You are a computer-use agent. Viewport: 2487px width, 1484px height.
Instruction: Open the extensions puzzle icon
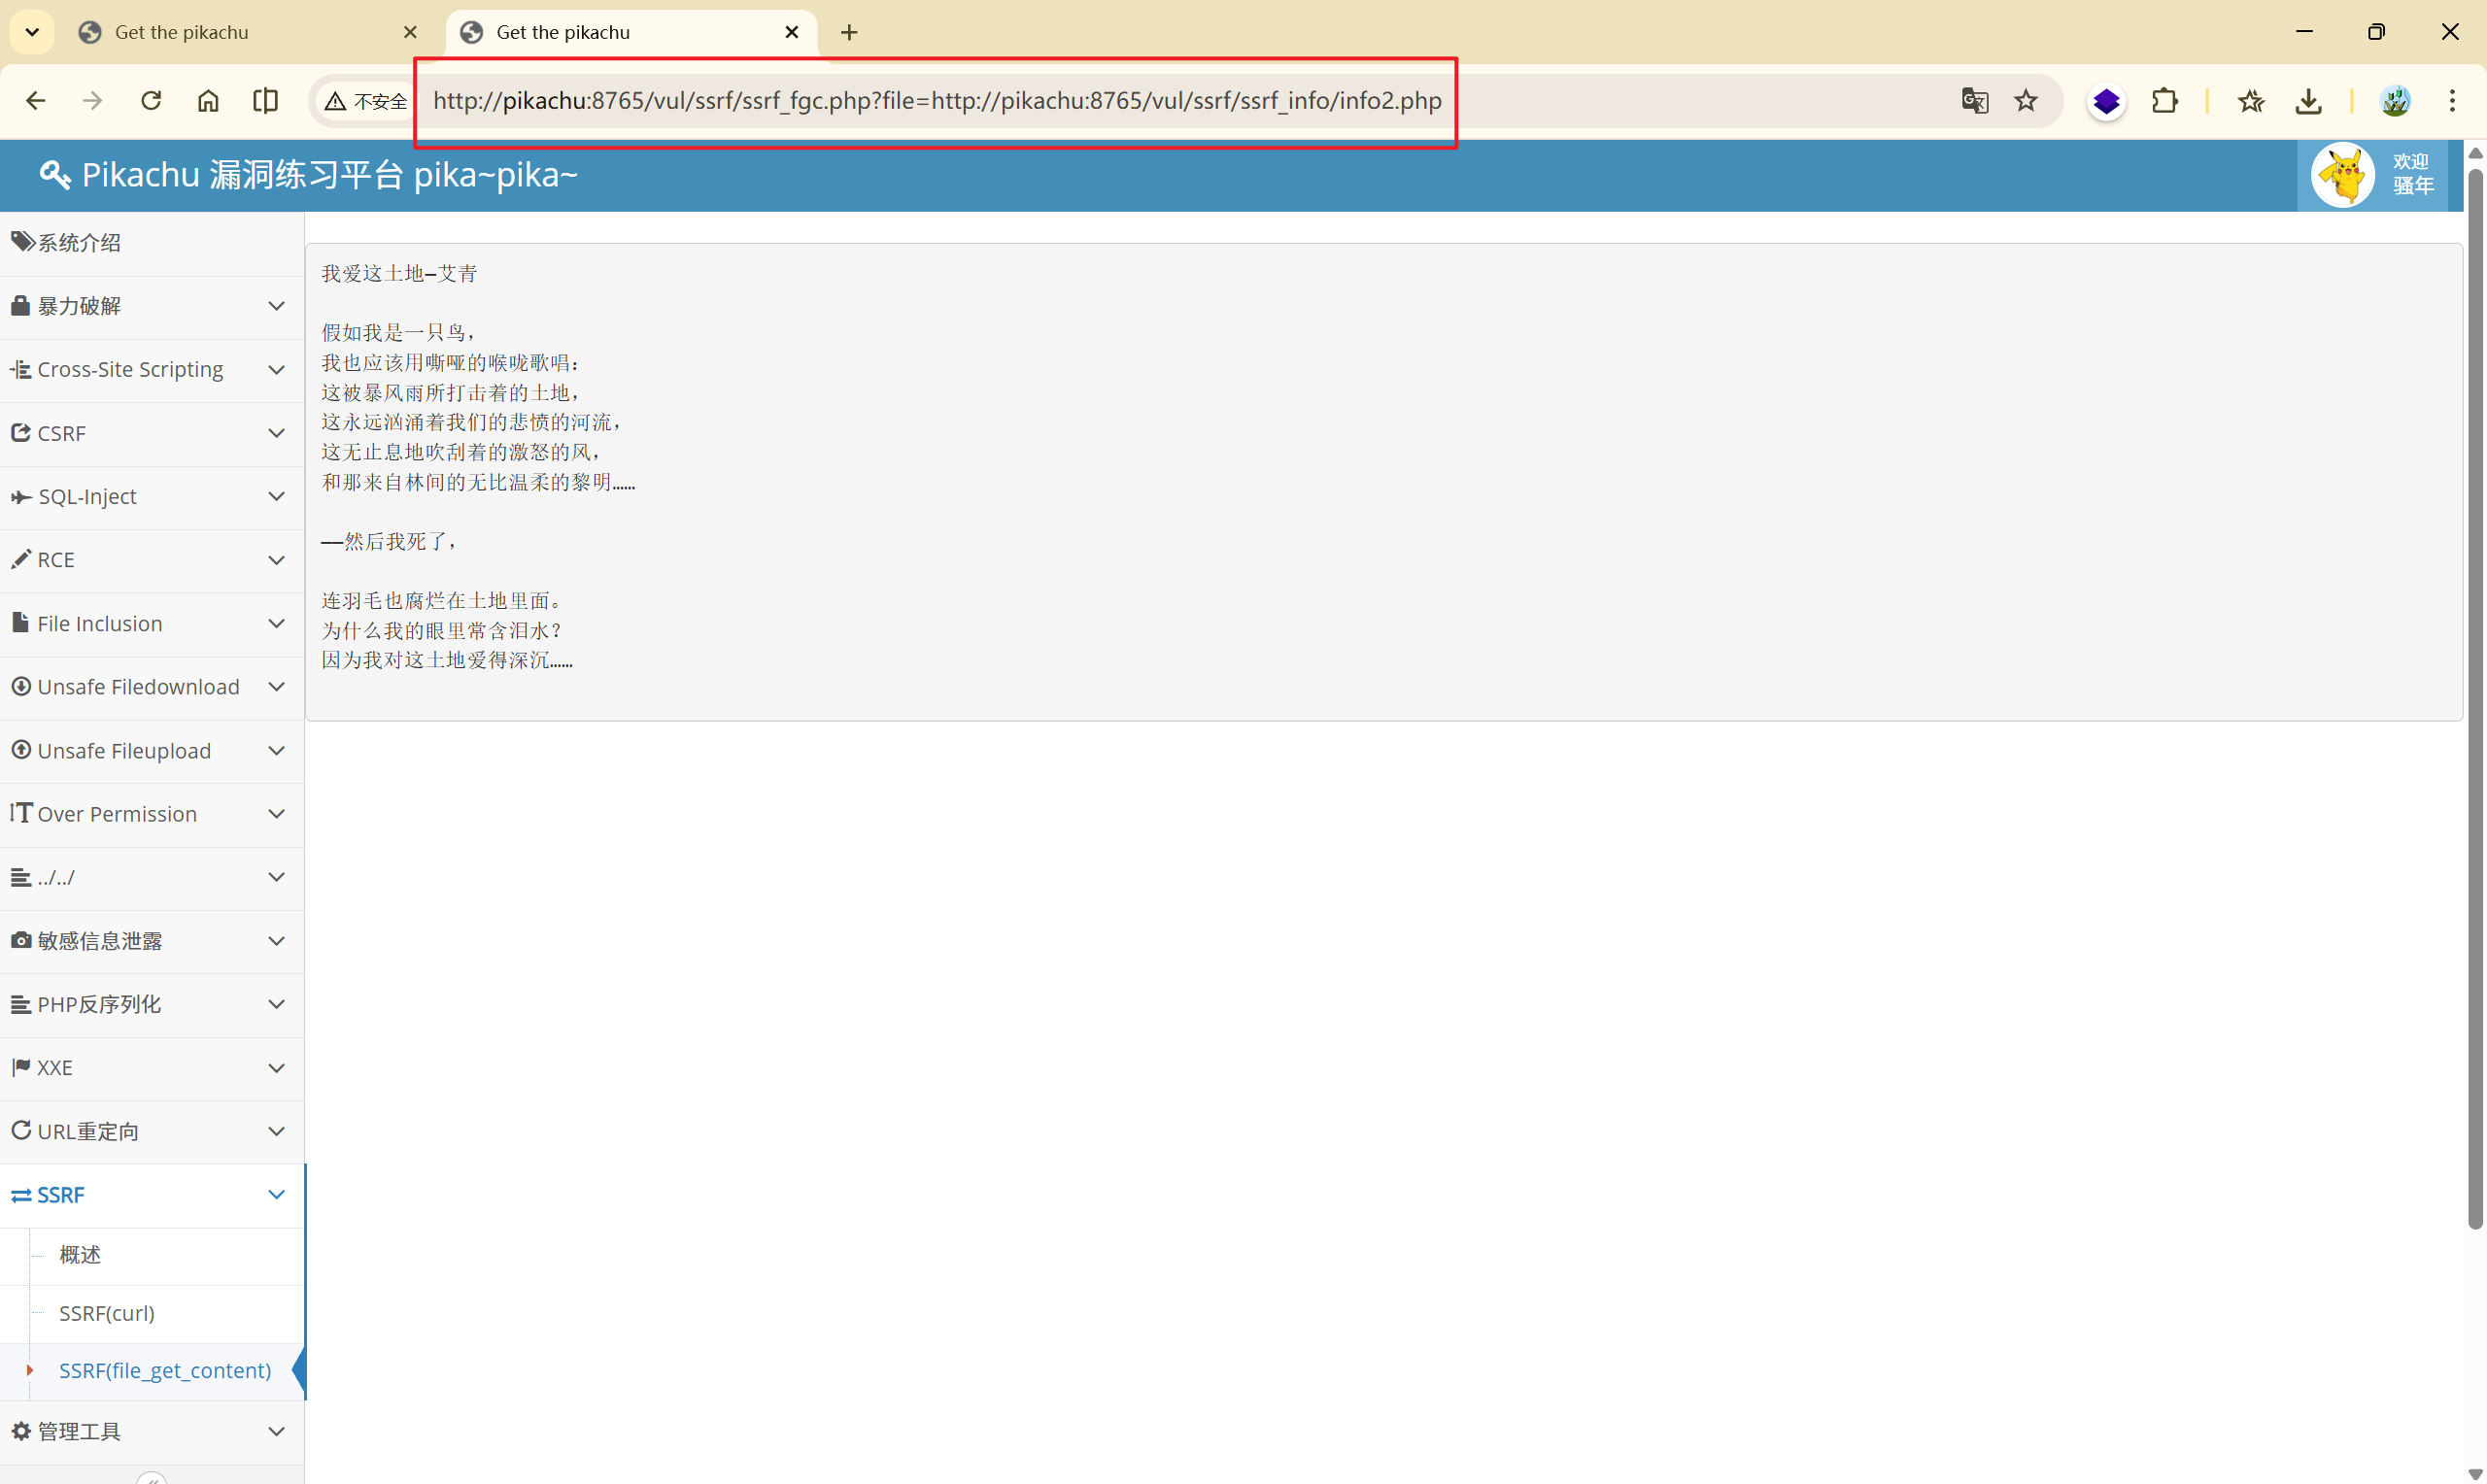tap(2164, 101)
